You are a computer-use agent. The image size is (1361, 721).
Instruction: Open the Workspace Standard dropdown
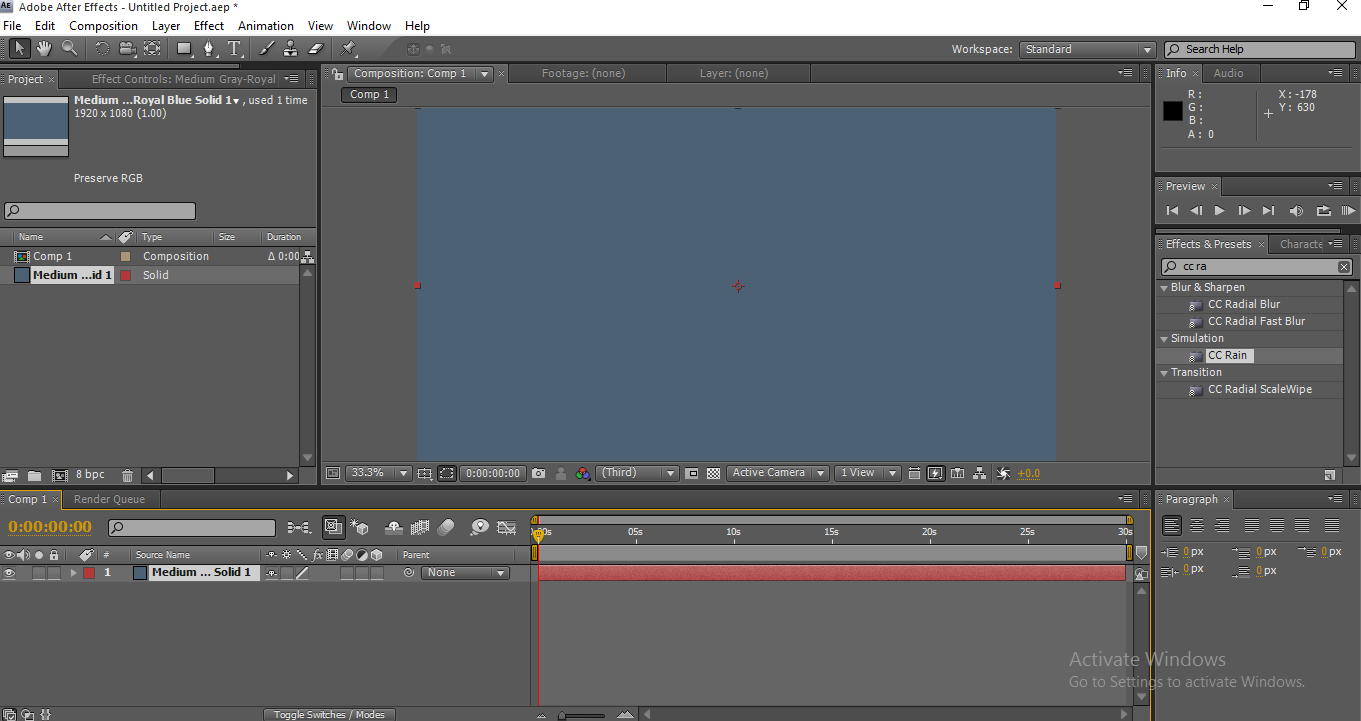pos(1087,49)
